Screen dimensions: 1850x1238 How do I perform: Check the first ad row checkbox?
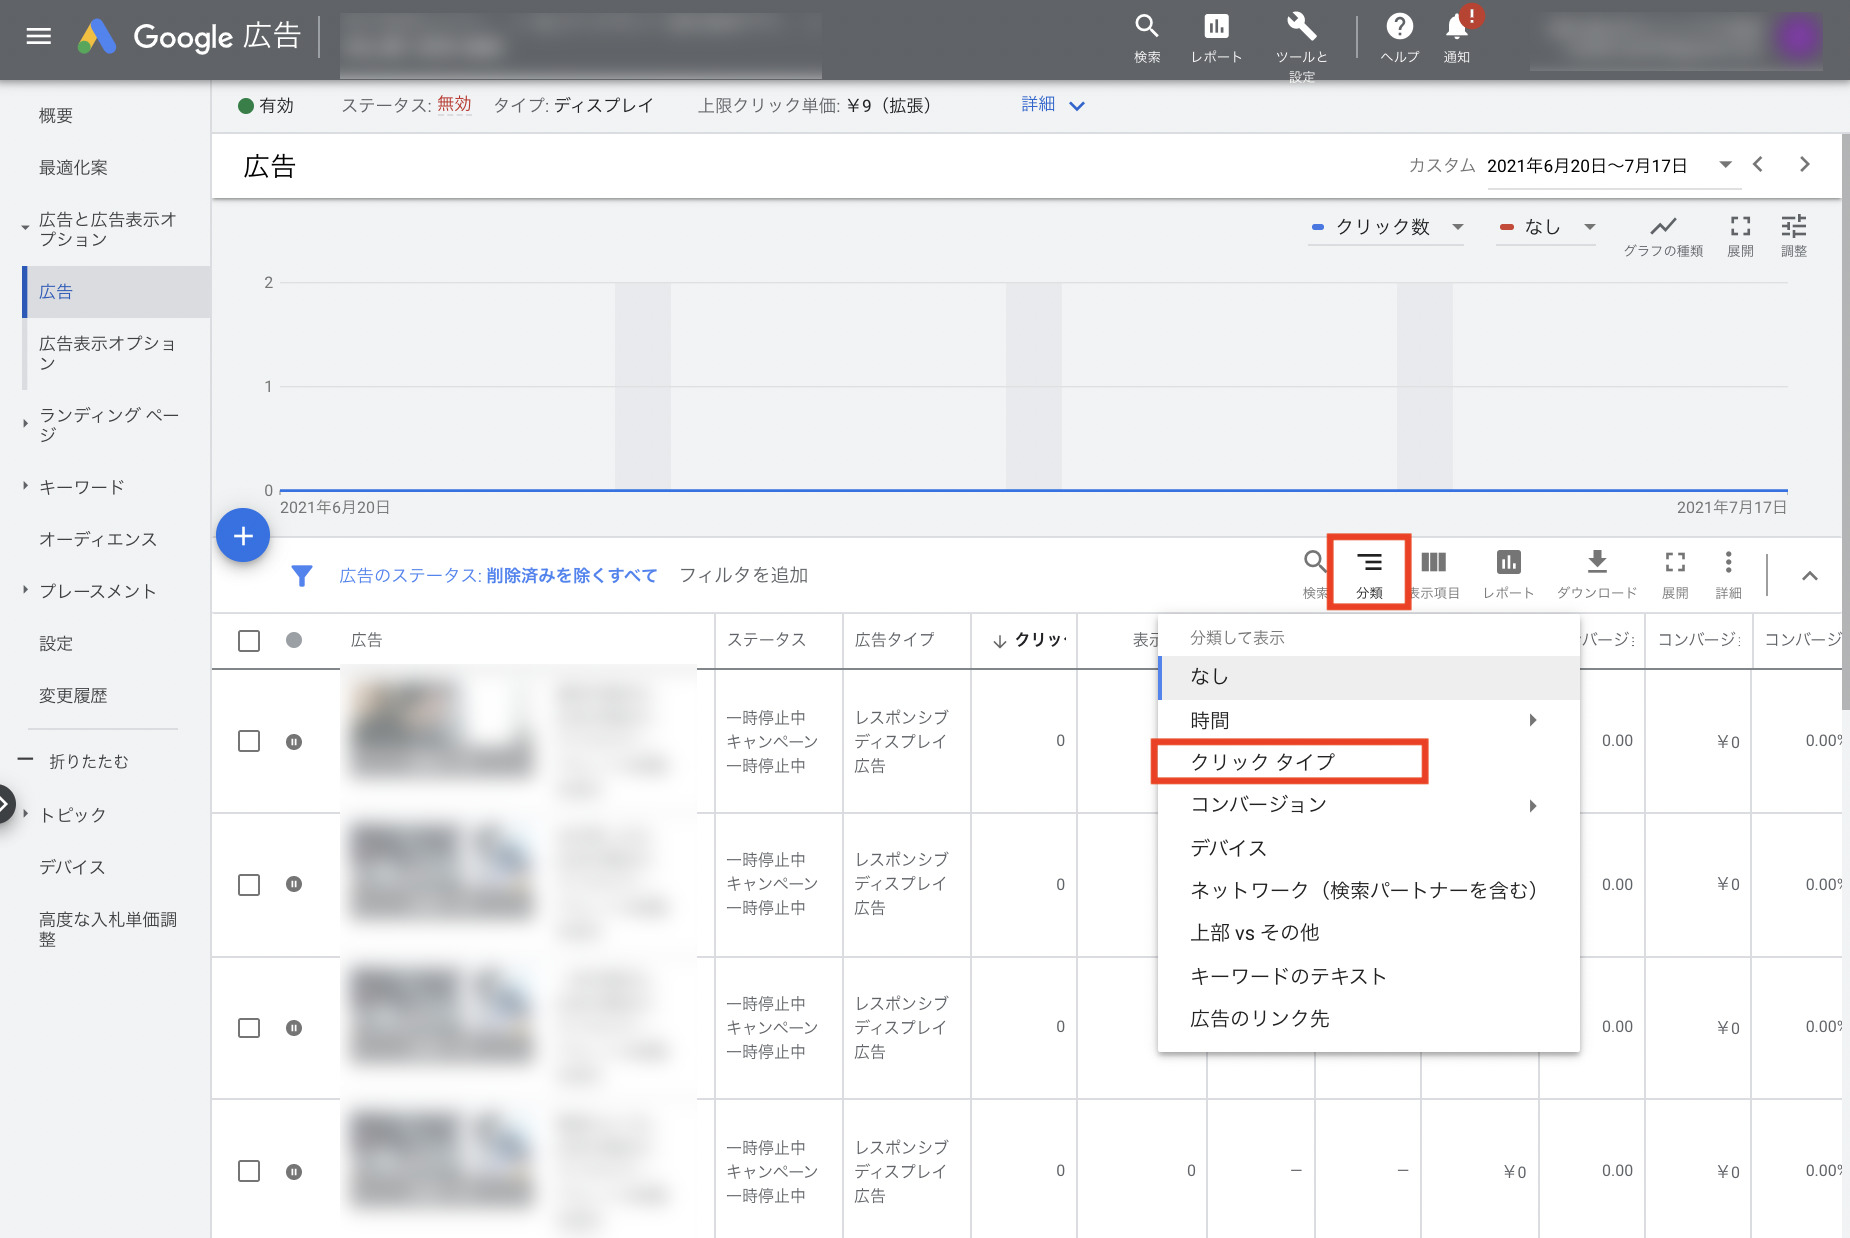click(249, 741)
